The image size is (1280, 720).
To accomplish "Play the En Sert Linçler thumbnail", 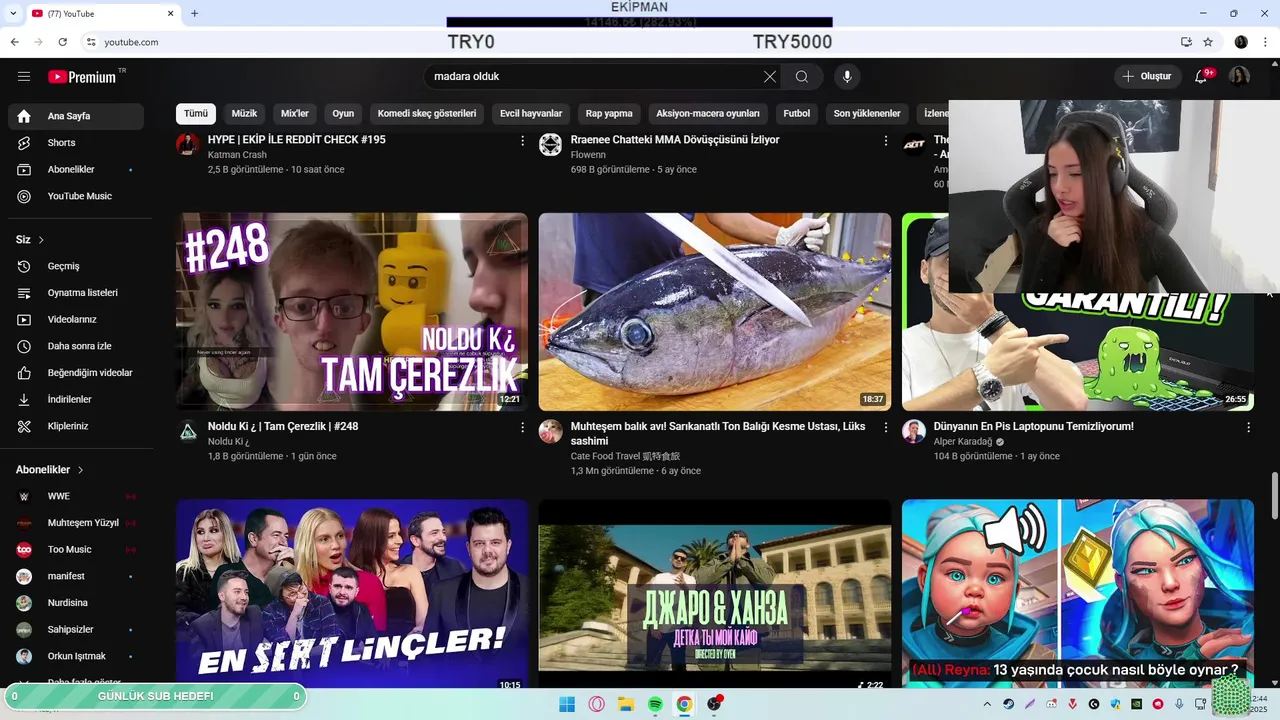I will pos(352,594).
